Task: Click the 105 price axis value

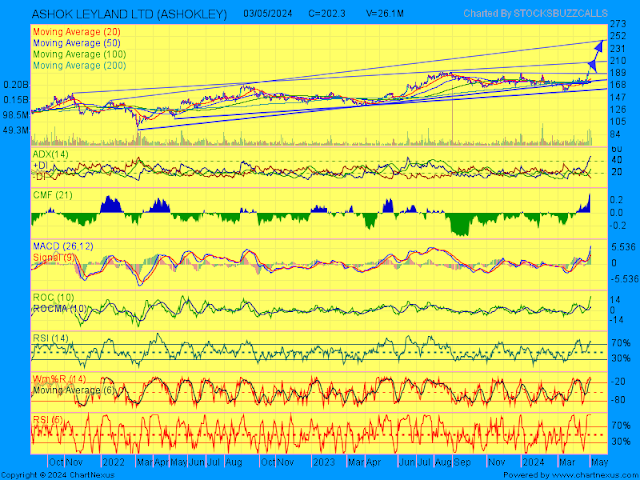Action: click(618, 122)
